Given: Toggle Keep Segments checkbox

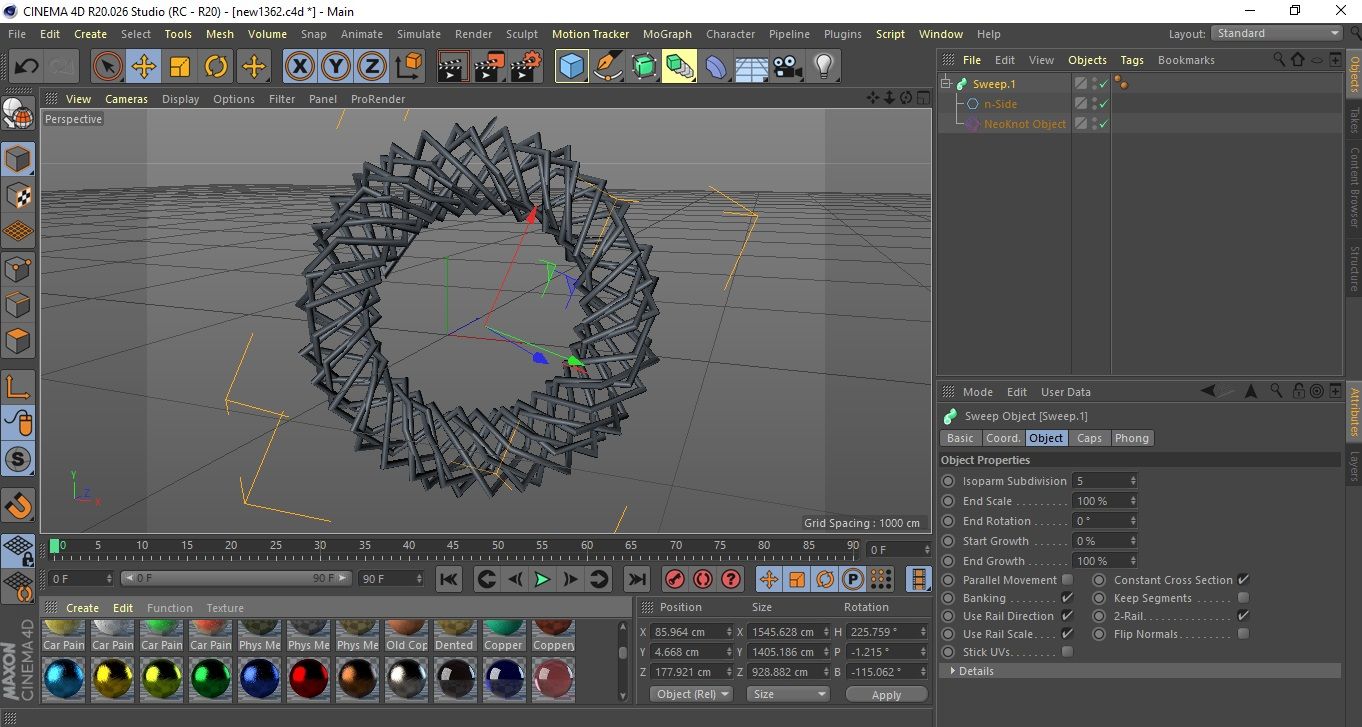Looking at the screenshot, I should pyautogui.click(x=1243, y=598).
